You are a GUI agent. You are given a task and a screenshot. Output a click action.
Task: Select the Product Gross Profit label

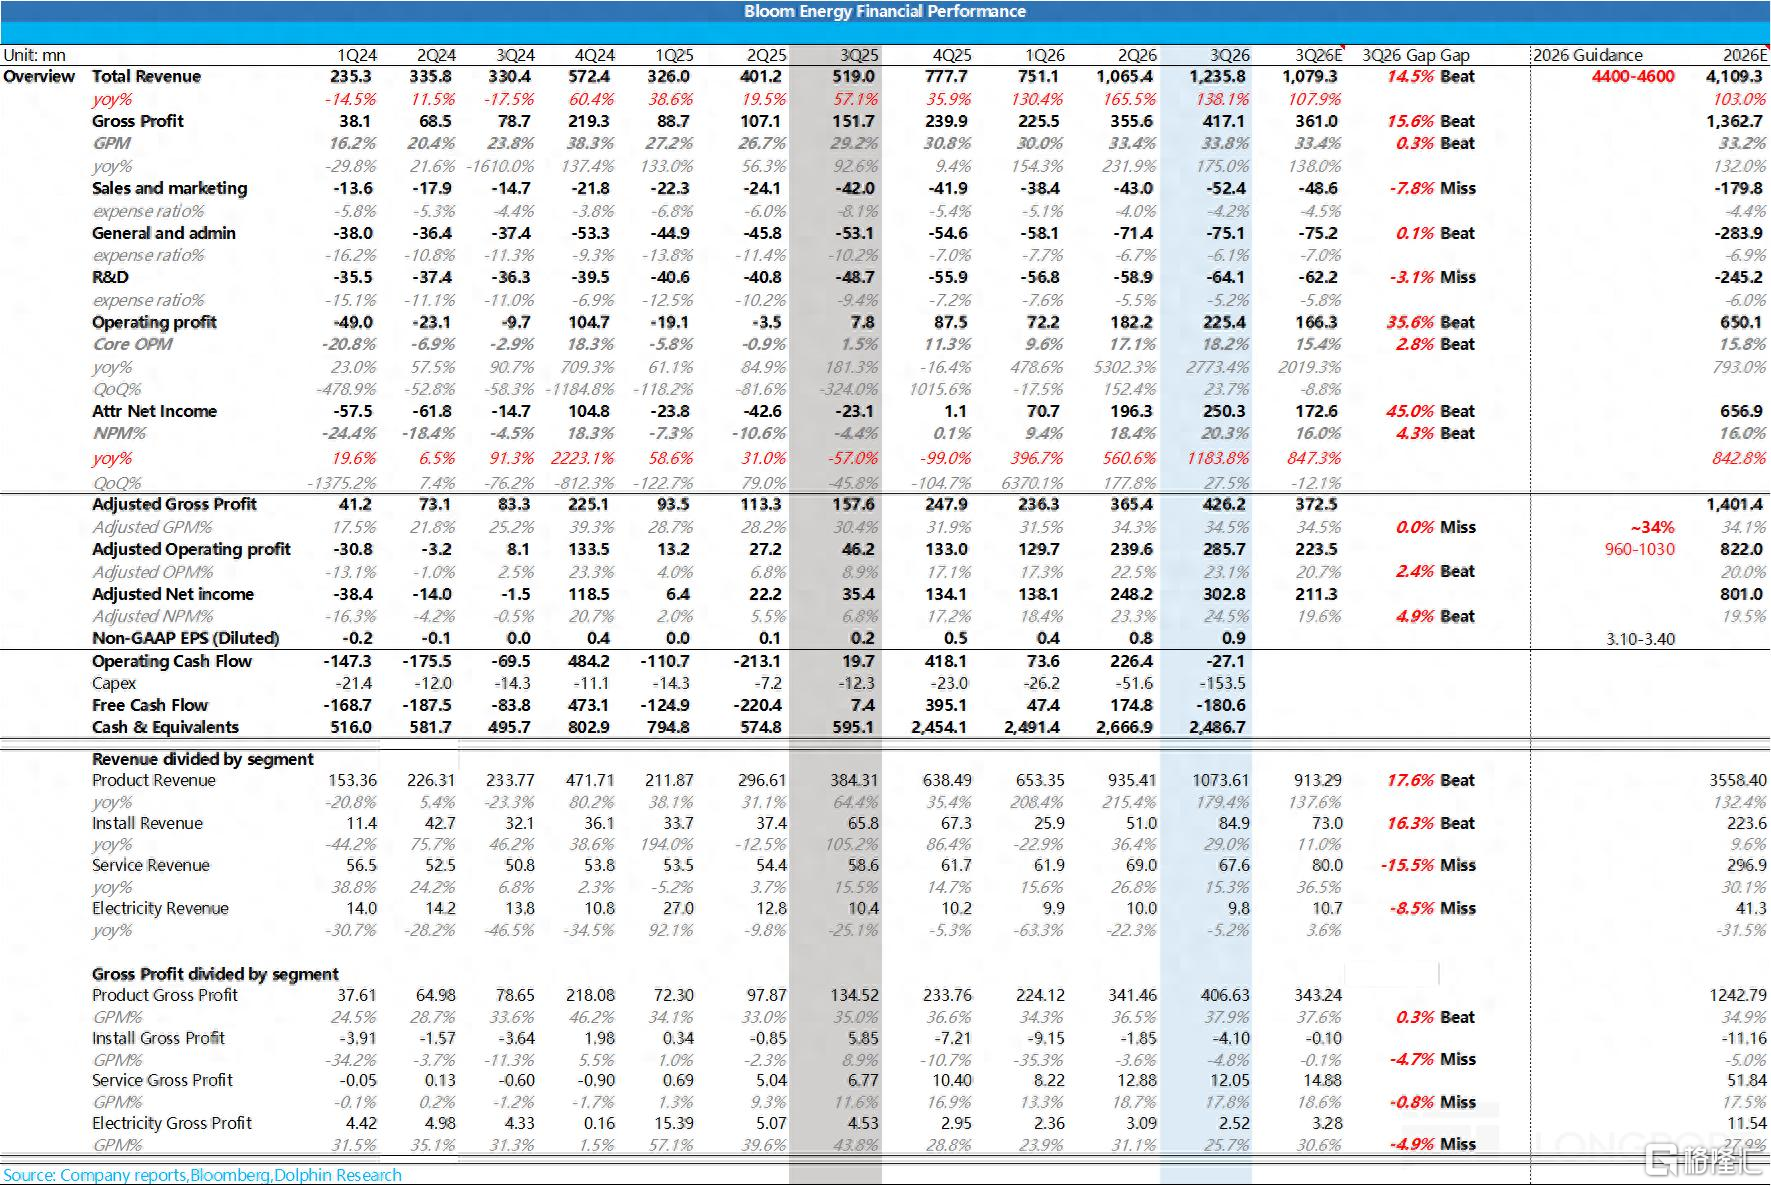pos(165,995)
